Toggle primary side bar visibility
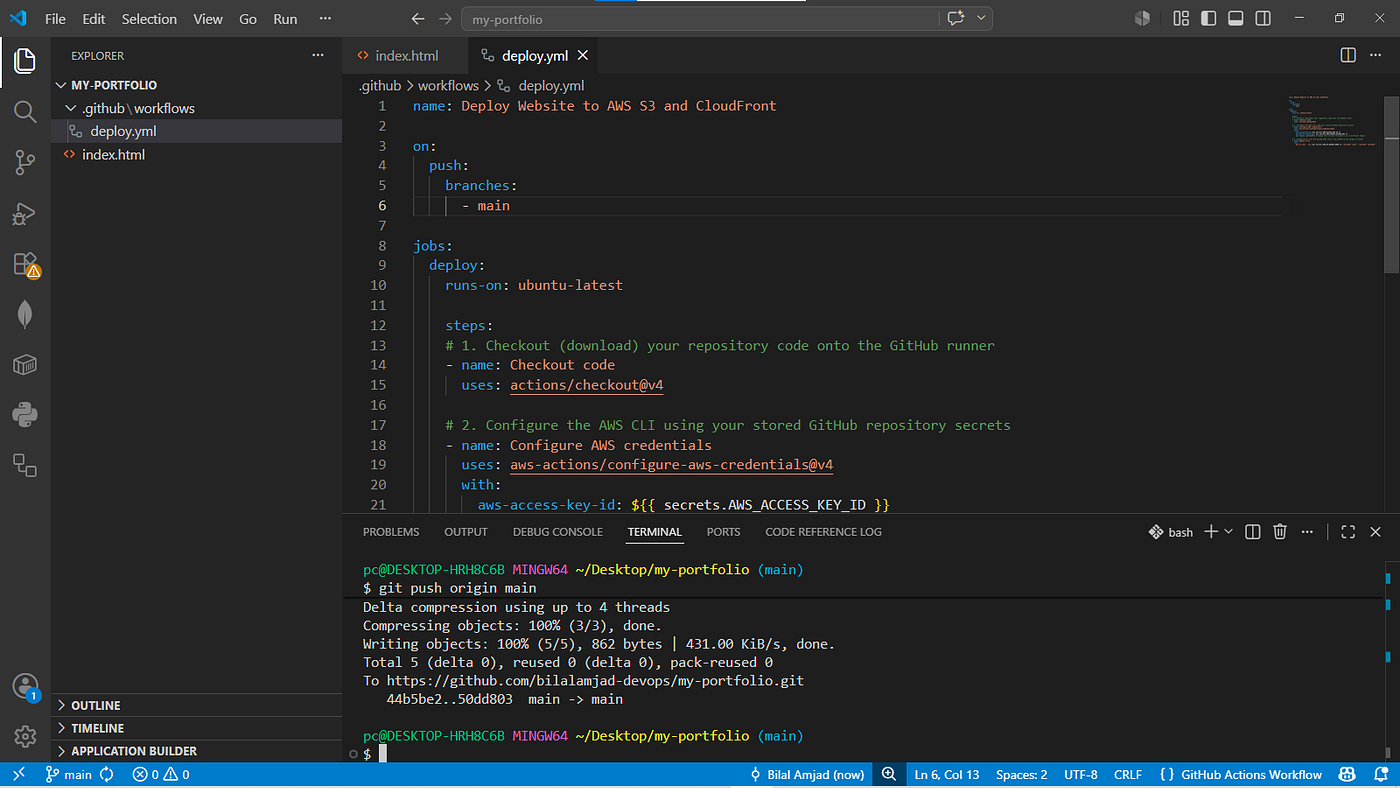Viewport: 1400px width, 788px height. [1208, 18]
